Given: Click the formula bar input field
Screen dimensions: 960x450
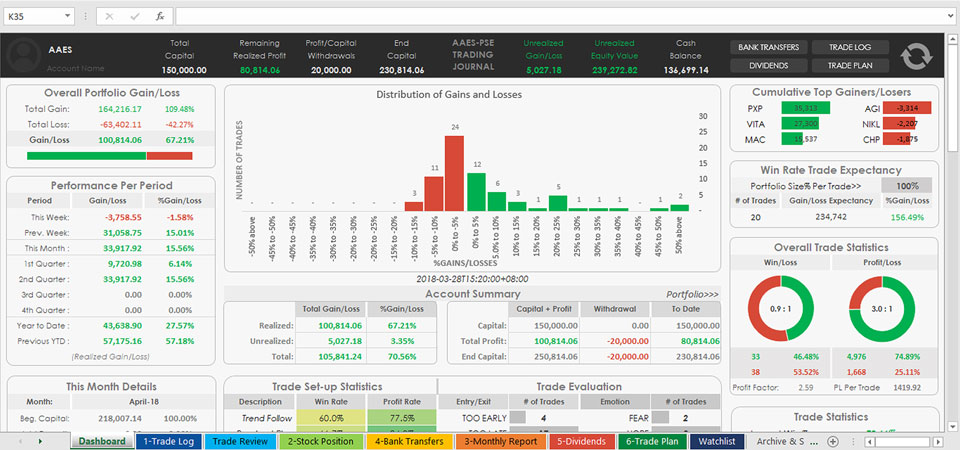Looking at the screenshot, I should point(560,17).
